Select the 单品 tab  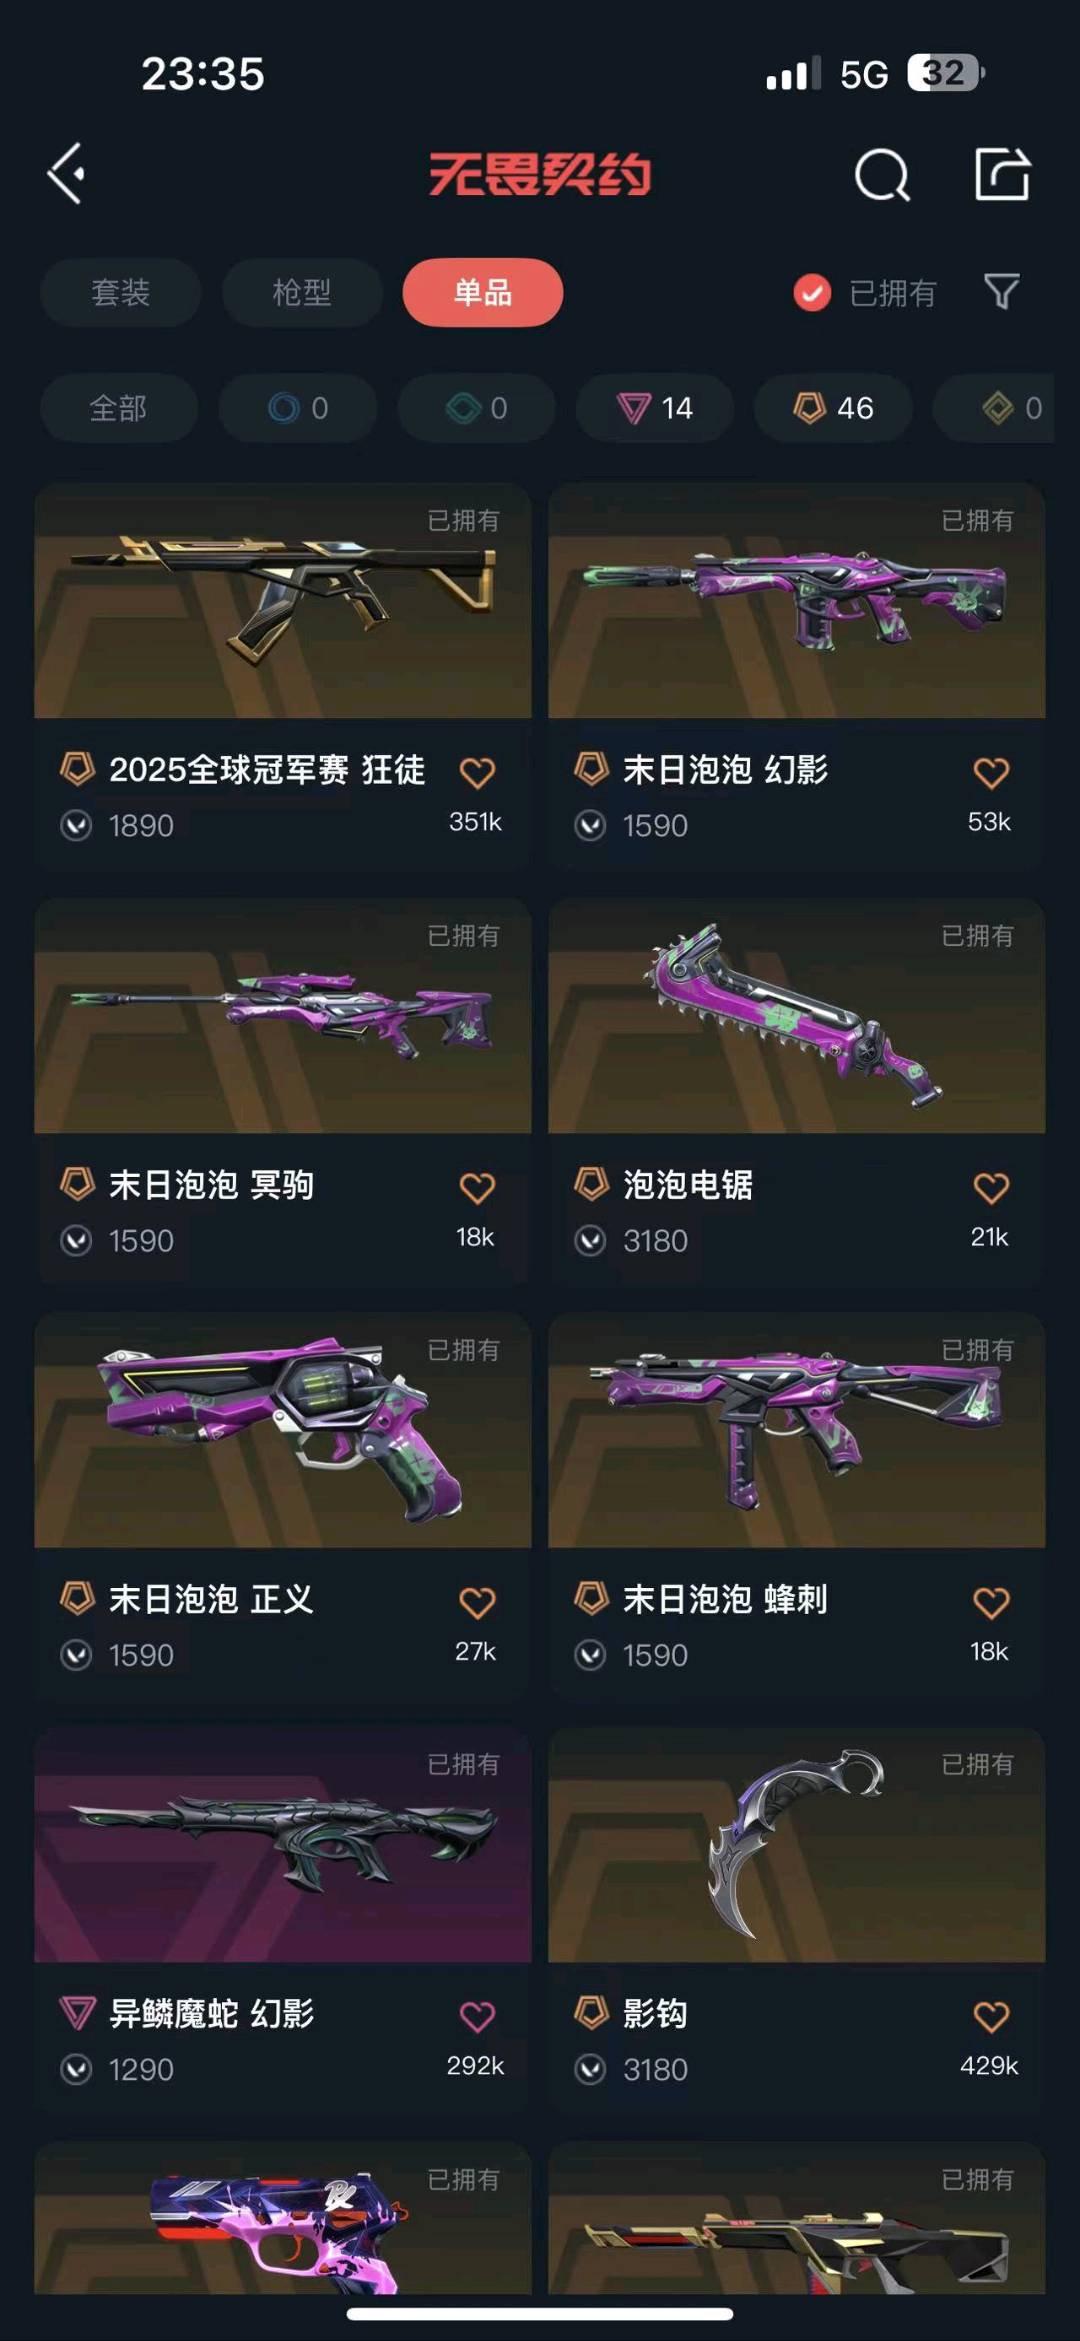(x=483, y=292)
